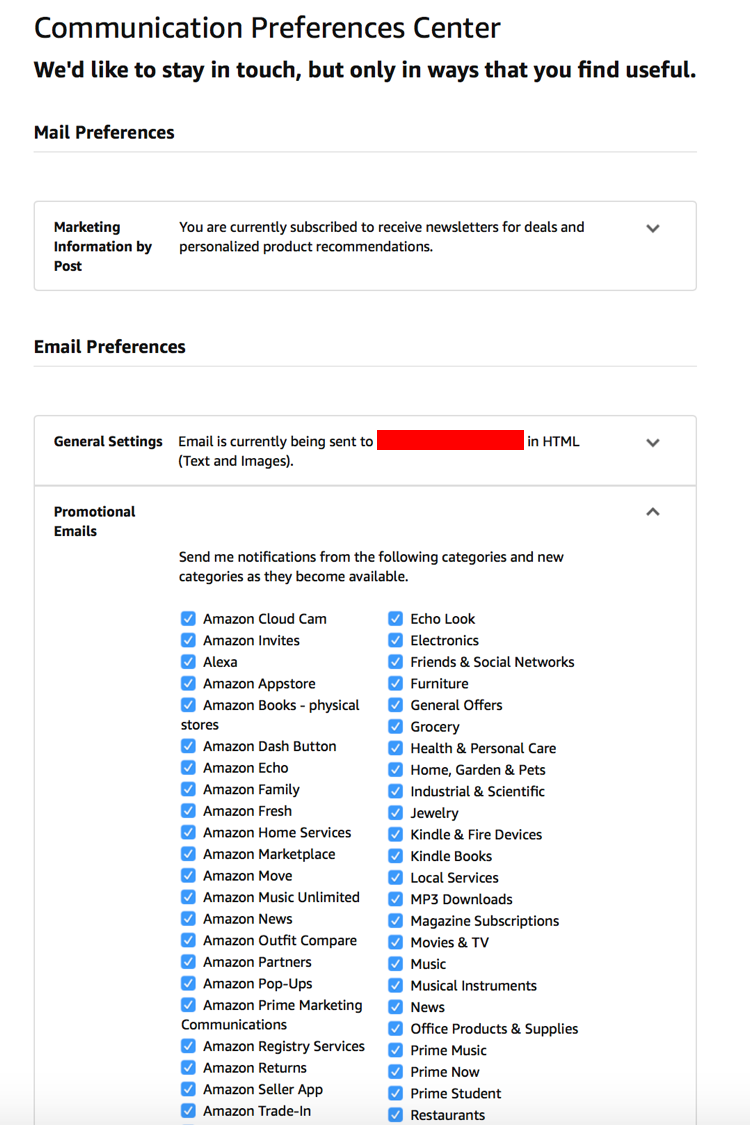Uncheck the Magazine Subscriptions checkbox
This screenshot has width=750, height=1125.
point(395,920)
